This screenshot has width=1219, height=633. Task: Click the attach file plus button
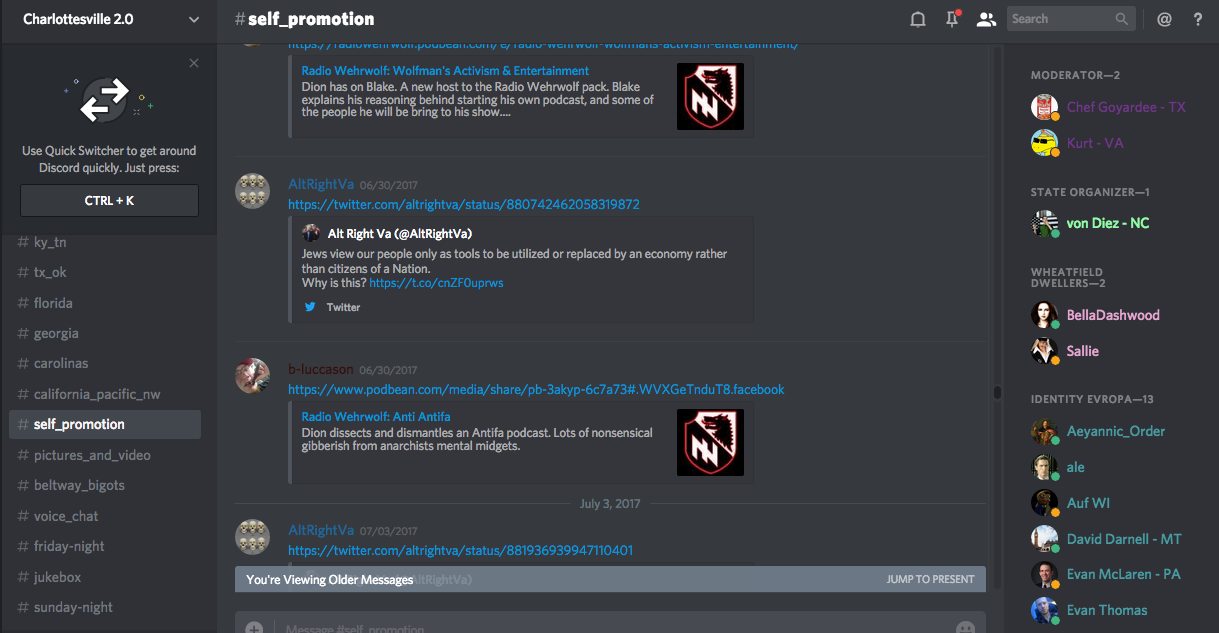click(254, 628)
